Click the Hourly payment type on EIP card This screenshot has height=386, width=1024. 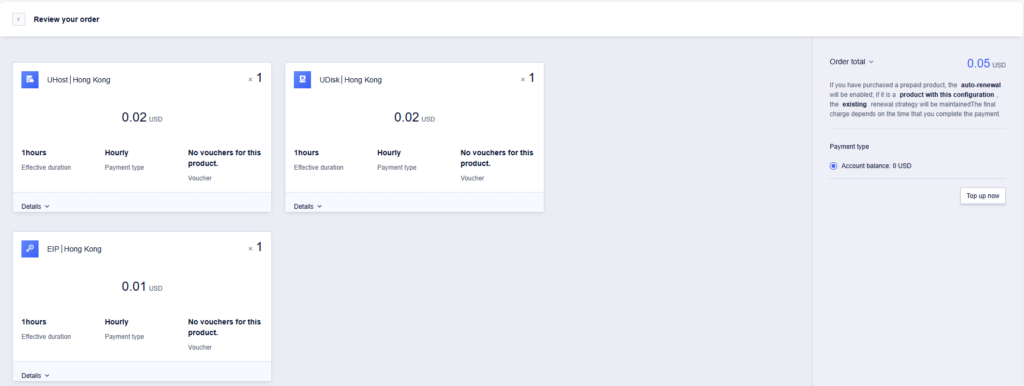(x=116, y=322)
